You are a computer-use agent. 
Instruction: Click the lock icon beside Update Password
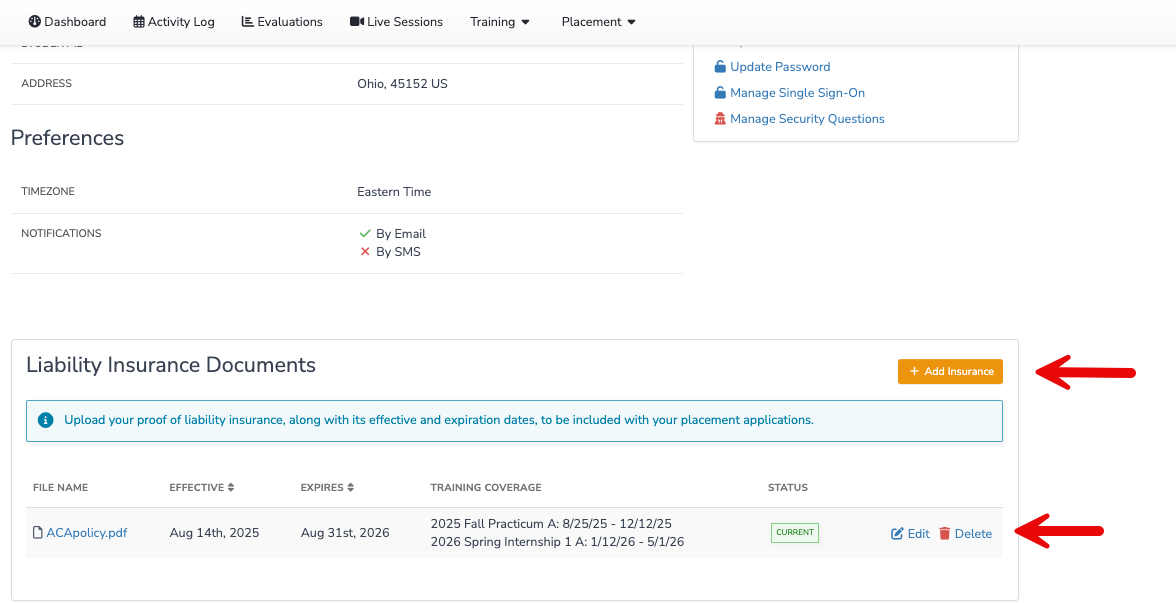[720, 67]
